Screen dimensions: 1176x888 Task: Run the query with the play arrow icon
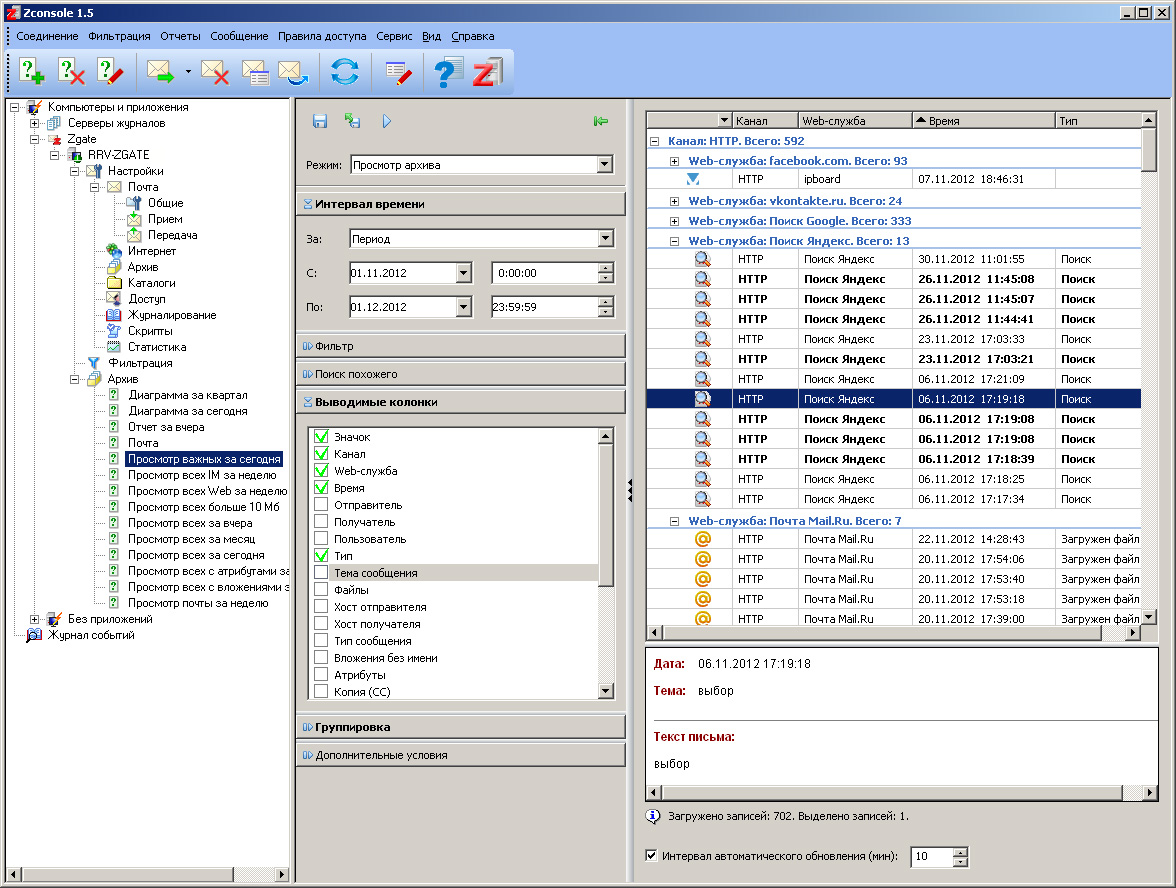point(387,121)
